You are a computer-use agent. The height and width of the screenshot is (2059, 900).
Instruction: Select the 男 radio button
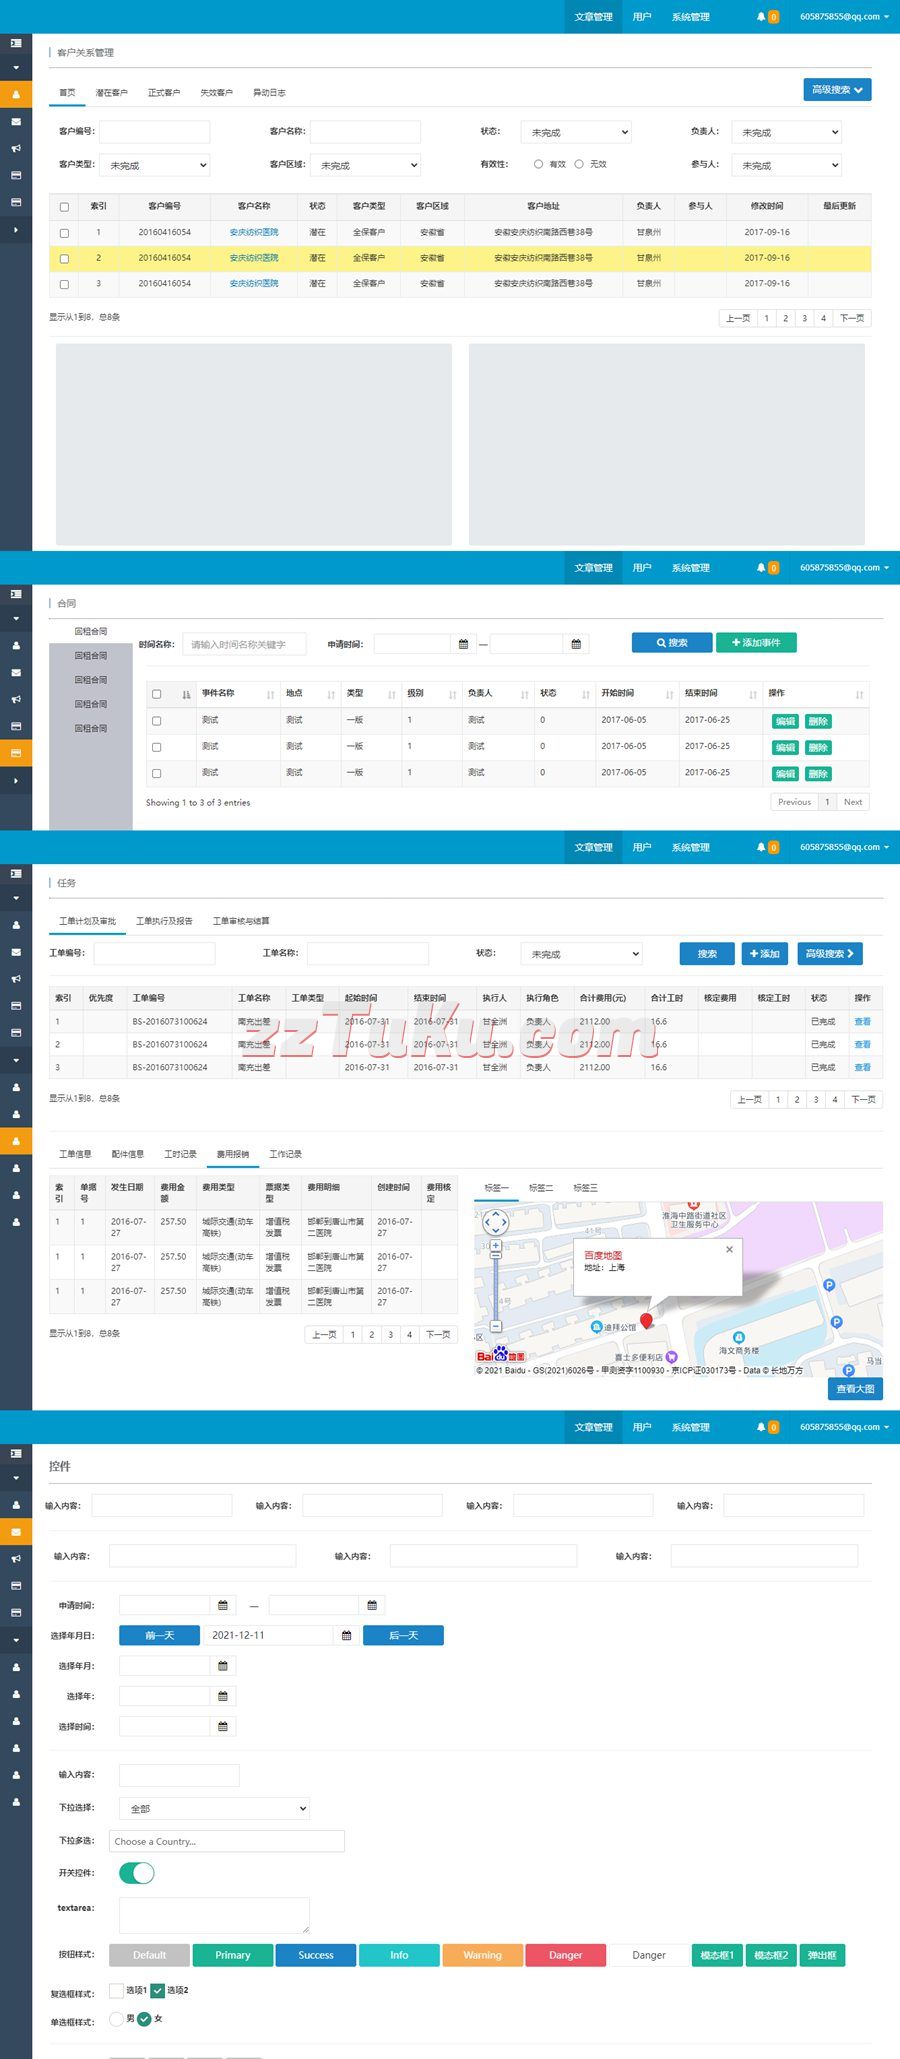[x=116, y=2018]
